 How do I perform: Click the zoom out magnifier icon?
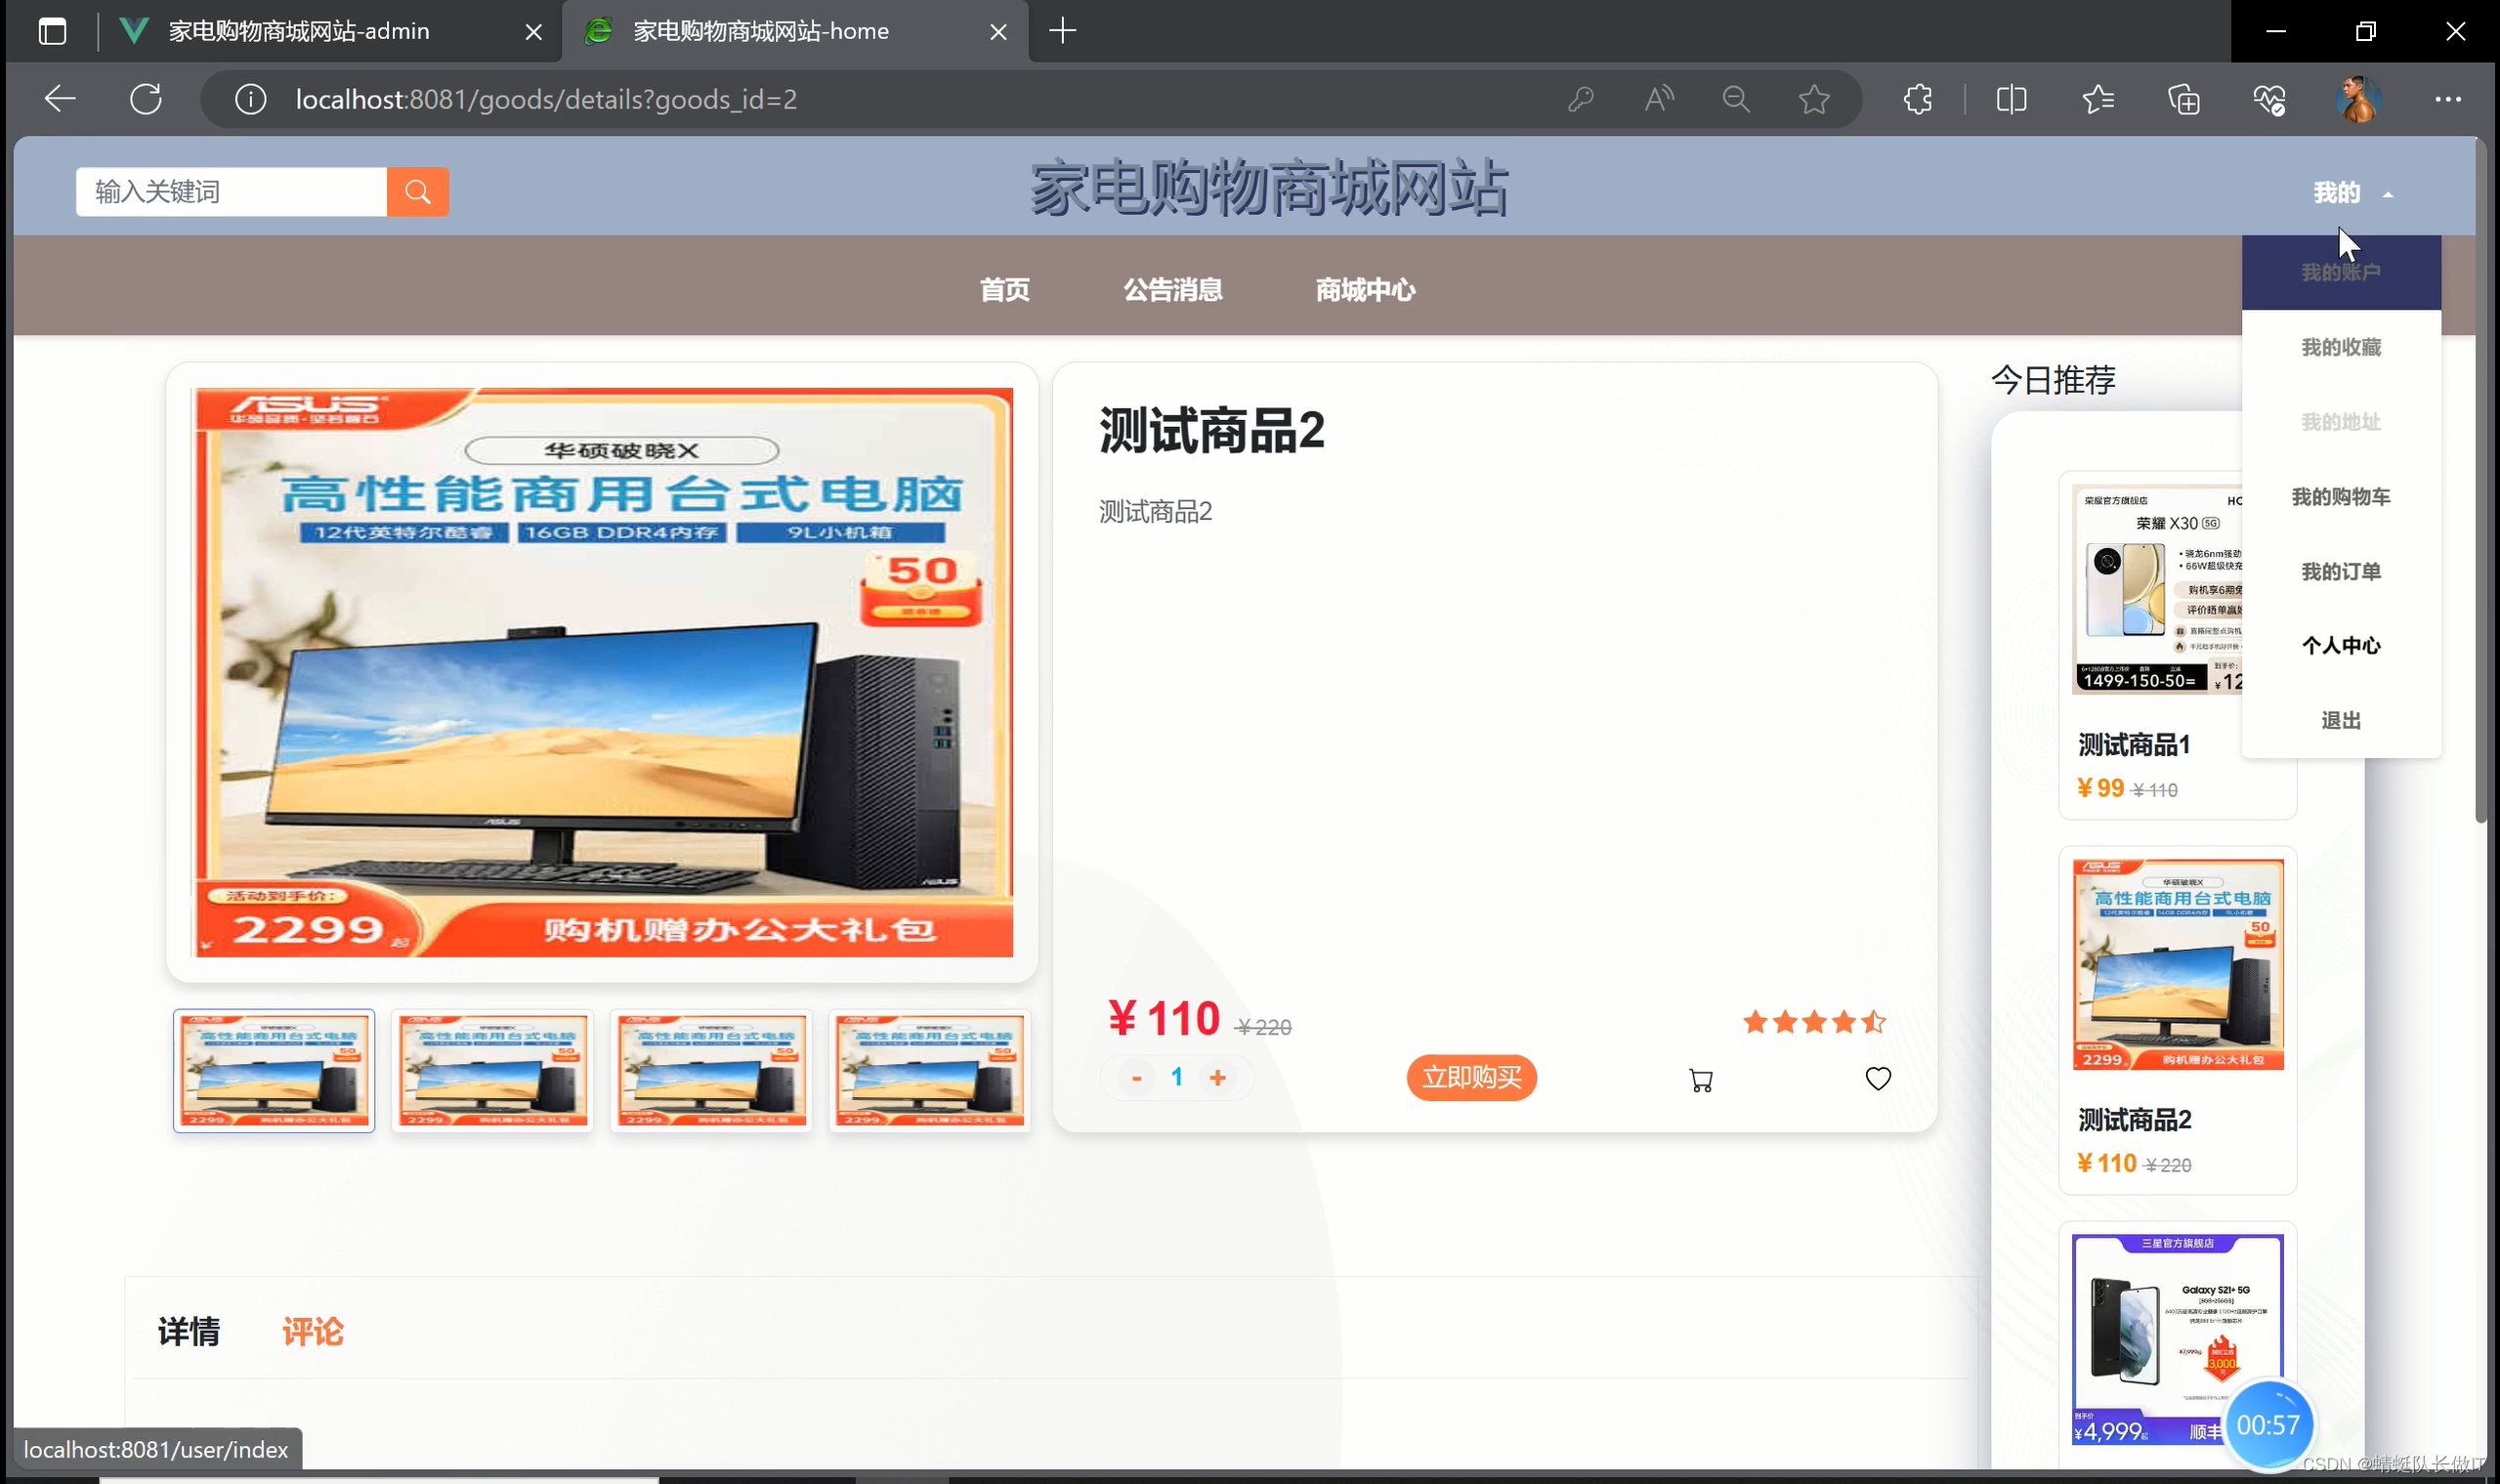(1736, 99)
